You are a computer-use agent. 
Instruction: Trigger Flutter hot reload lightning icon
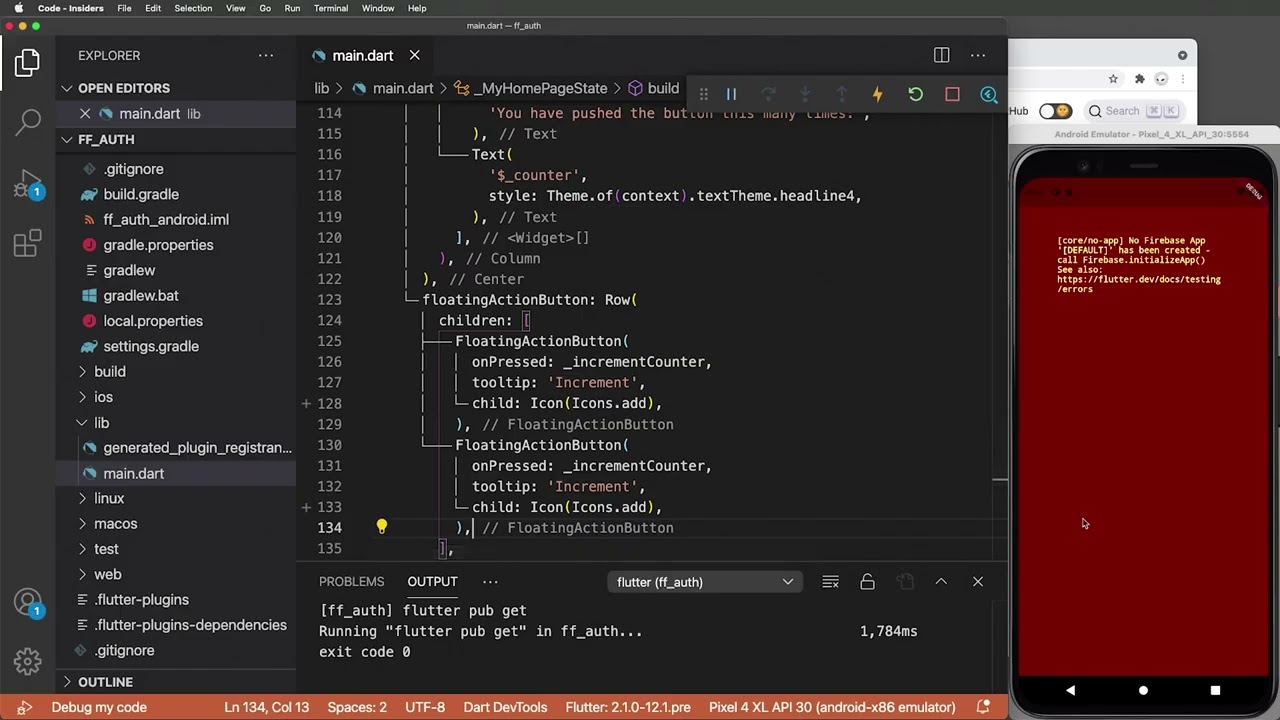[x=878, y=94]
